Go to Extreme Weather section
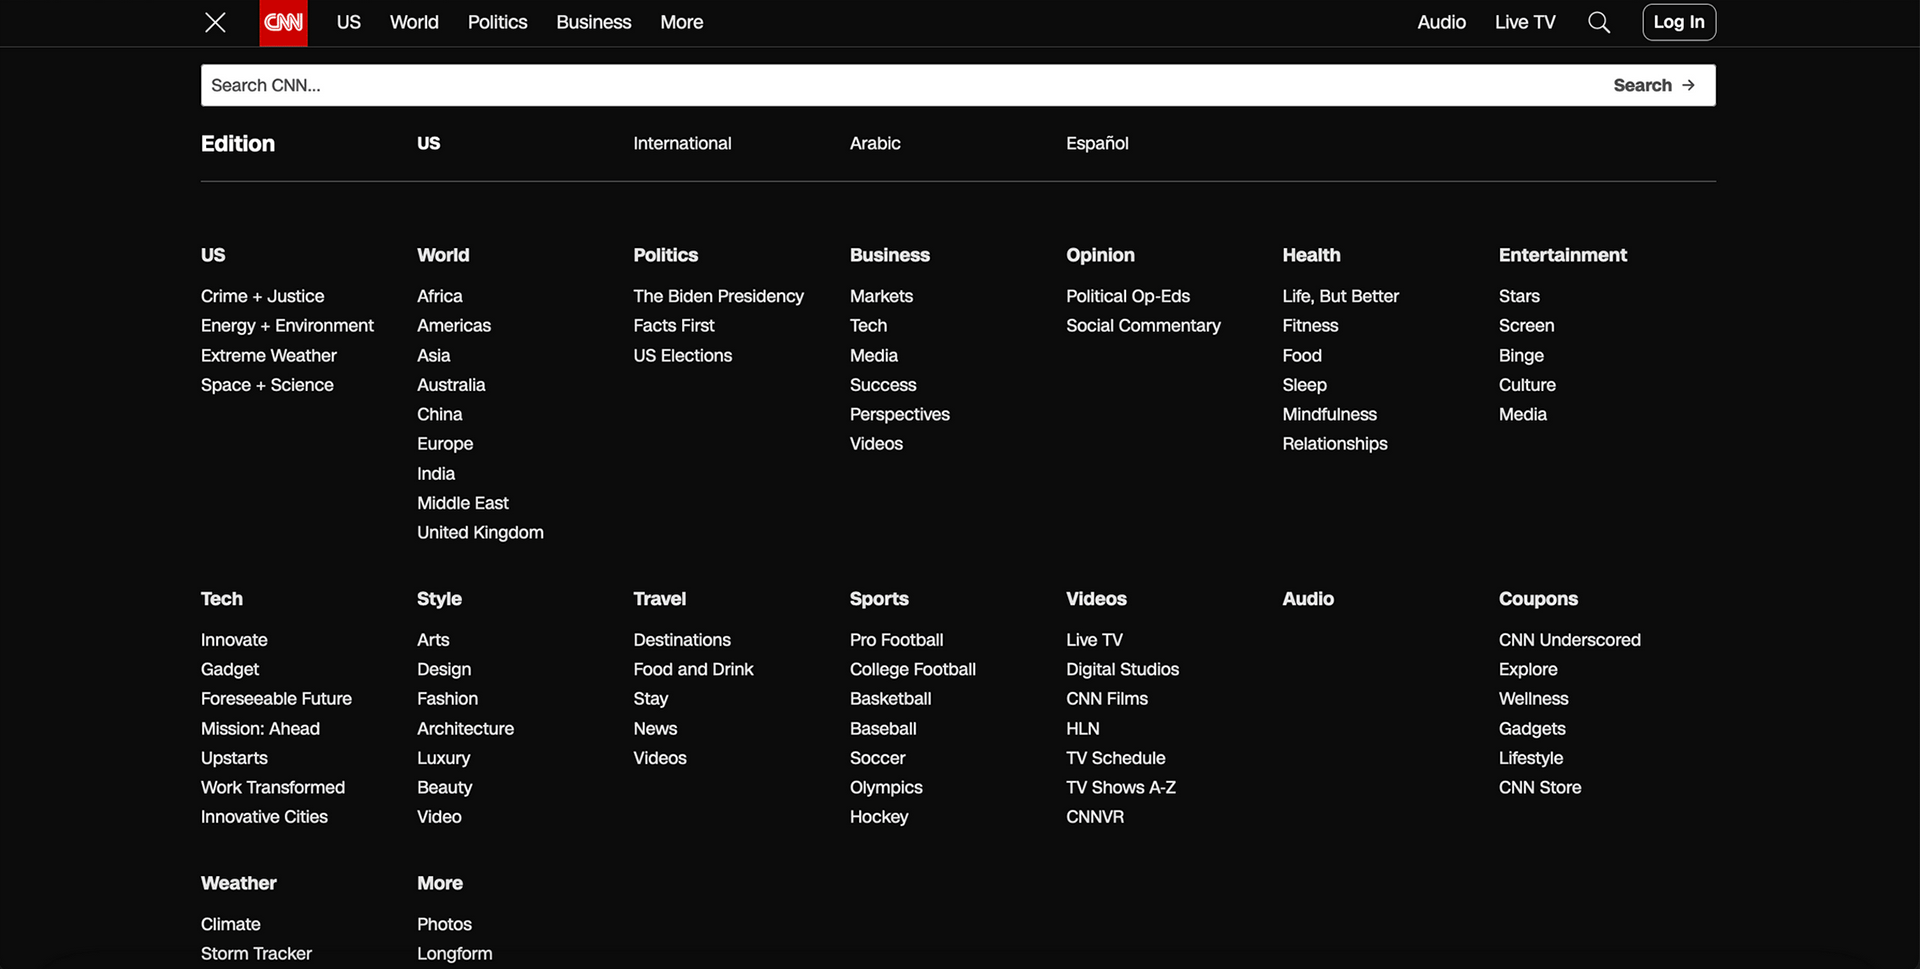The width and height of the screenshot is (1920, 969). point(268,355)
